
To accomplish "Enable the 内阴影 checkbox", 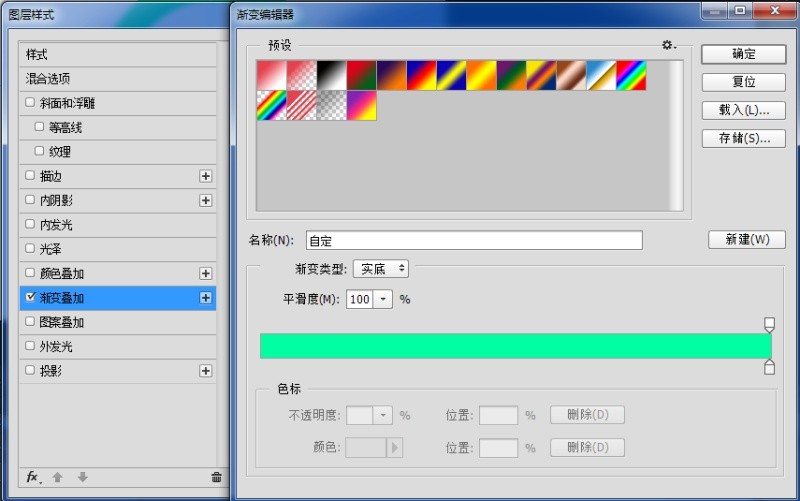I will point(30,200).
